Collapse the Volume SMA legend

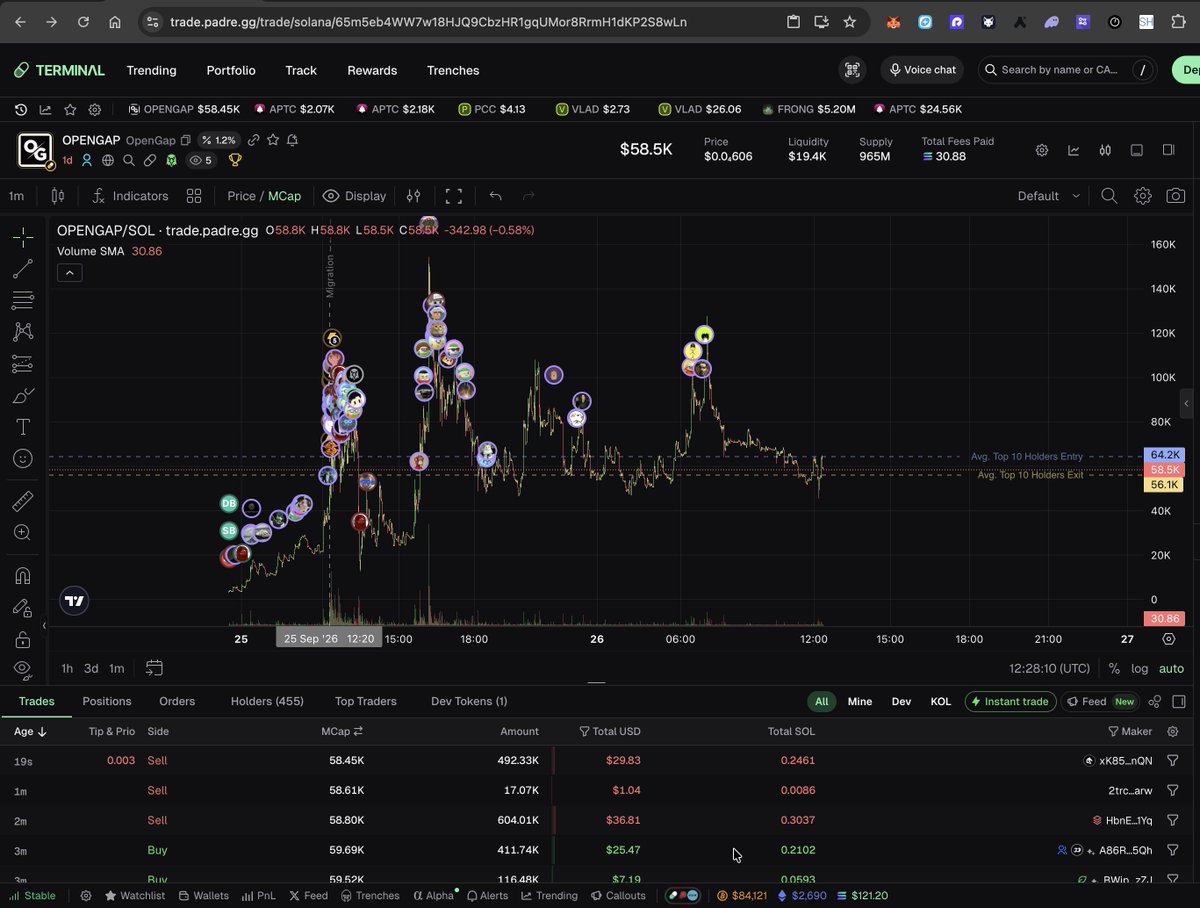(69, 272)
